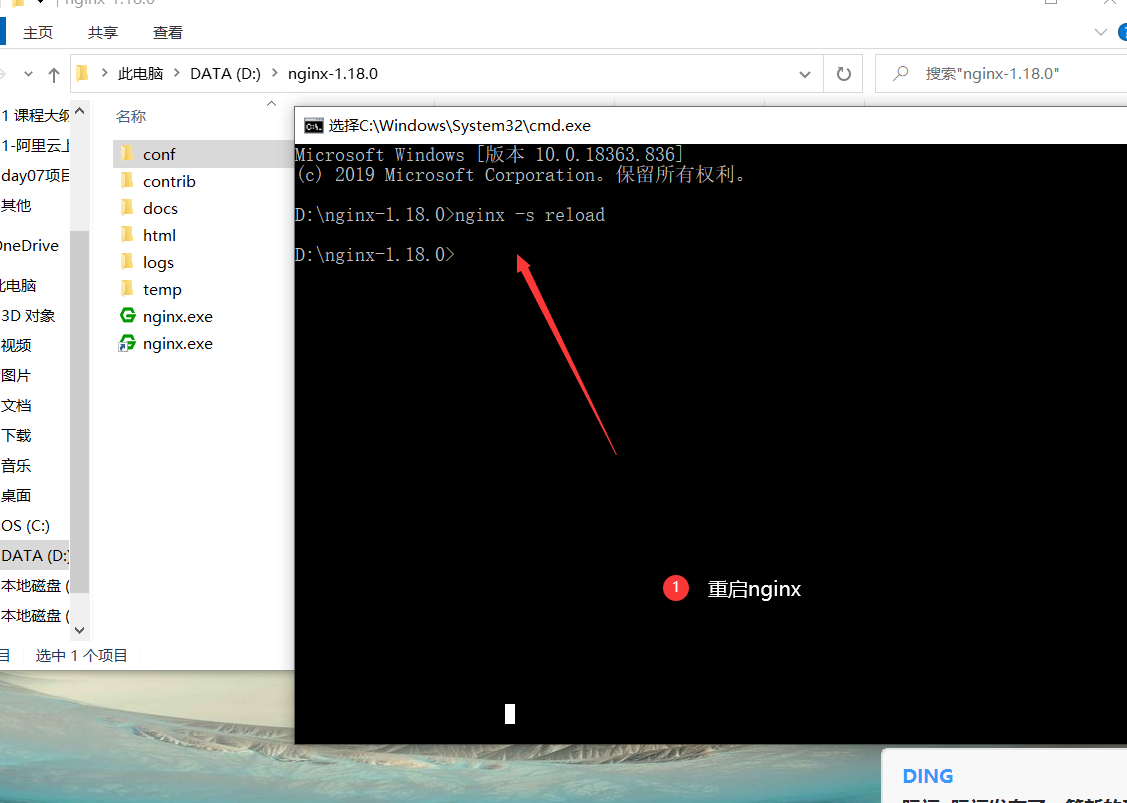
Task: Select the temp folder
Action: point(162,290)
